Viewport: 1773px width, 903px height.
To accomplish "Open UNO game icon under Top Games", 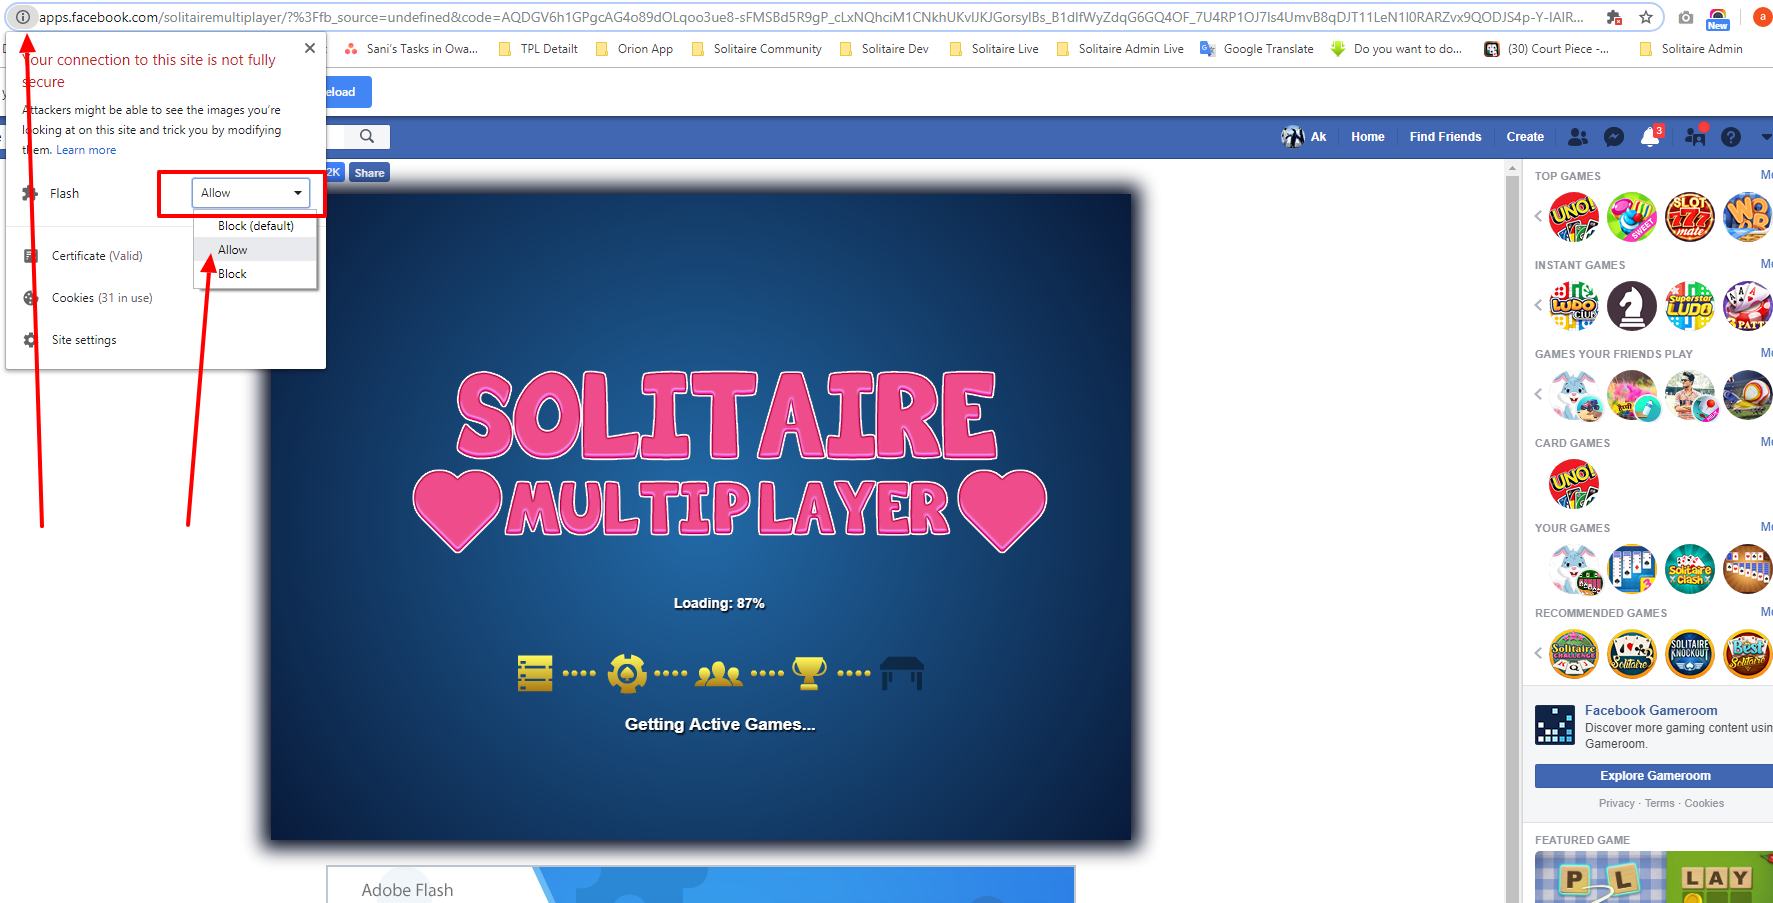I will click(x=1574, y=217).
